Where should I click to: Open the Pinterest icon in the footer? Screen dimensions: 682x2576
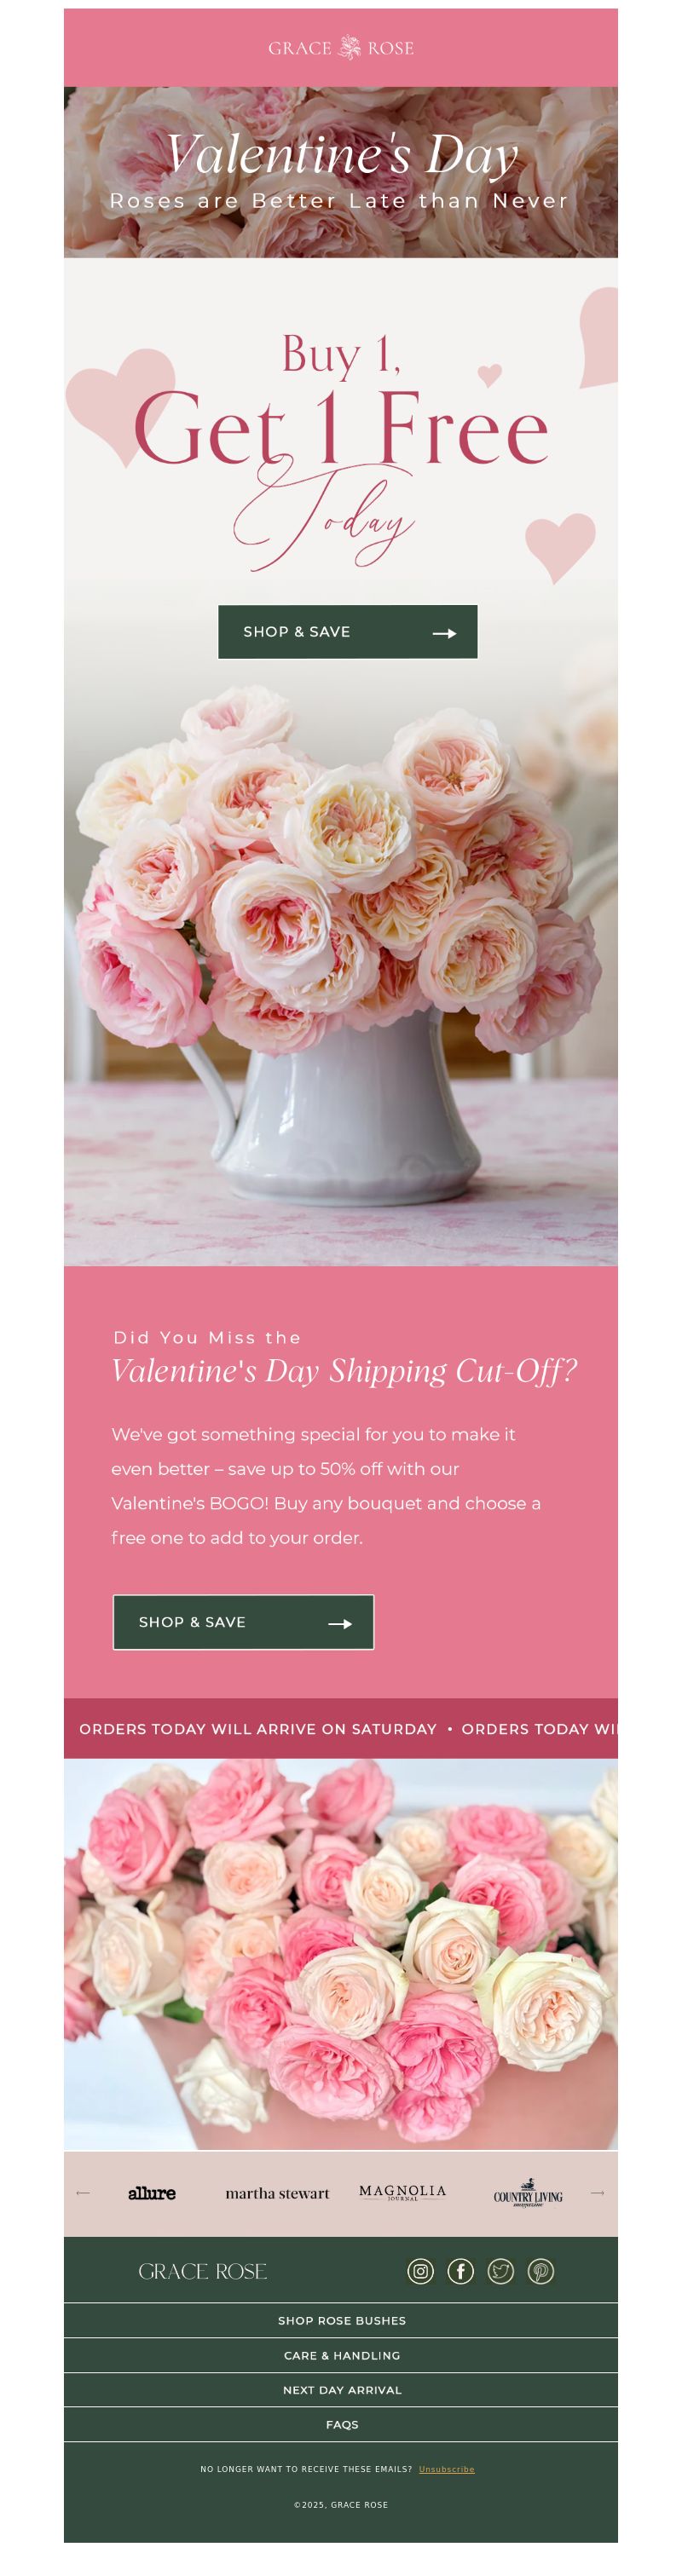[540, 2271]
